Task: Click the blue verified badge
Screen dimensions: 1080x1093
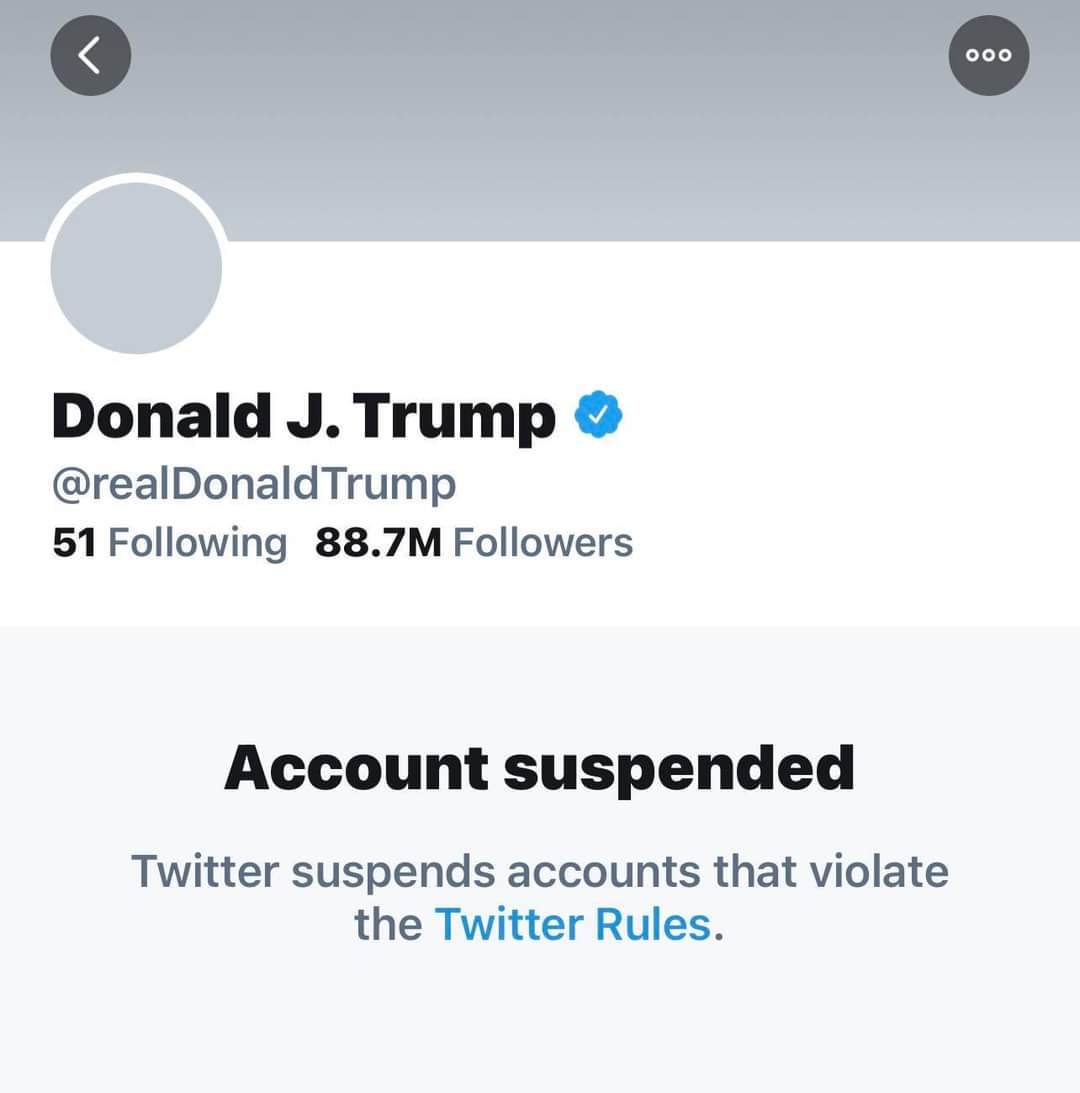Action: click(x=598, y=417)
